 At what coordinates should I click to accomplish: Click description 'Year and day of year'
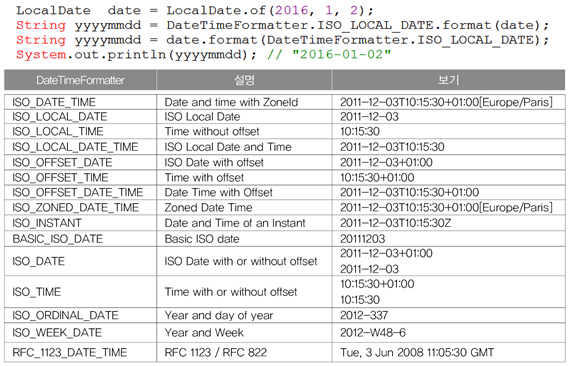(219, 315)
